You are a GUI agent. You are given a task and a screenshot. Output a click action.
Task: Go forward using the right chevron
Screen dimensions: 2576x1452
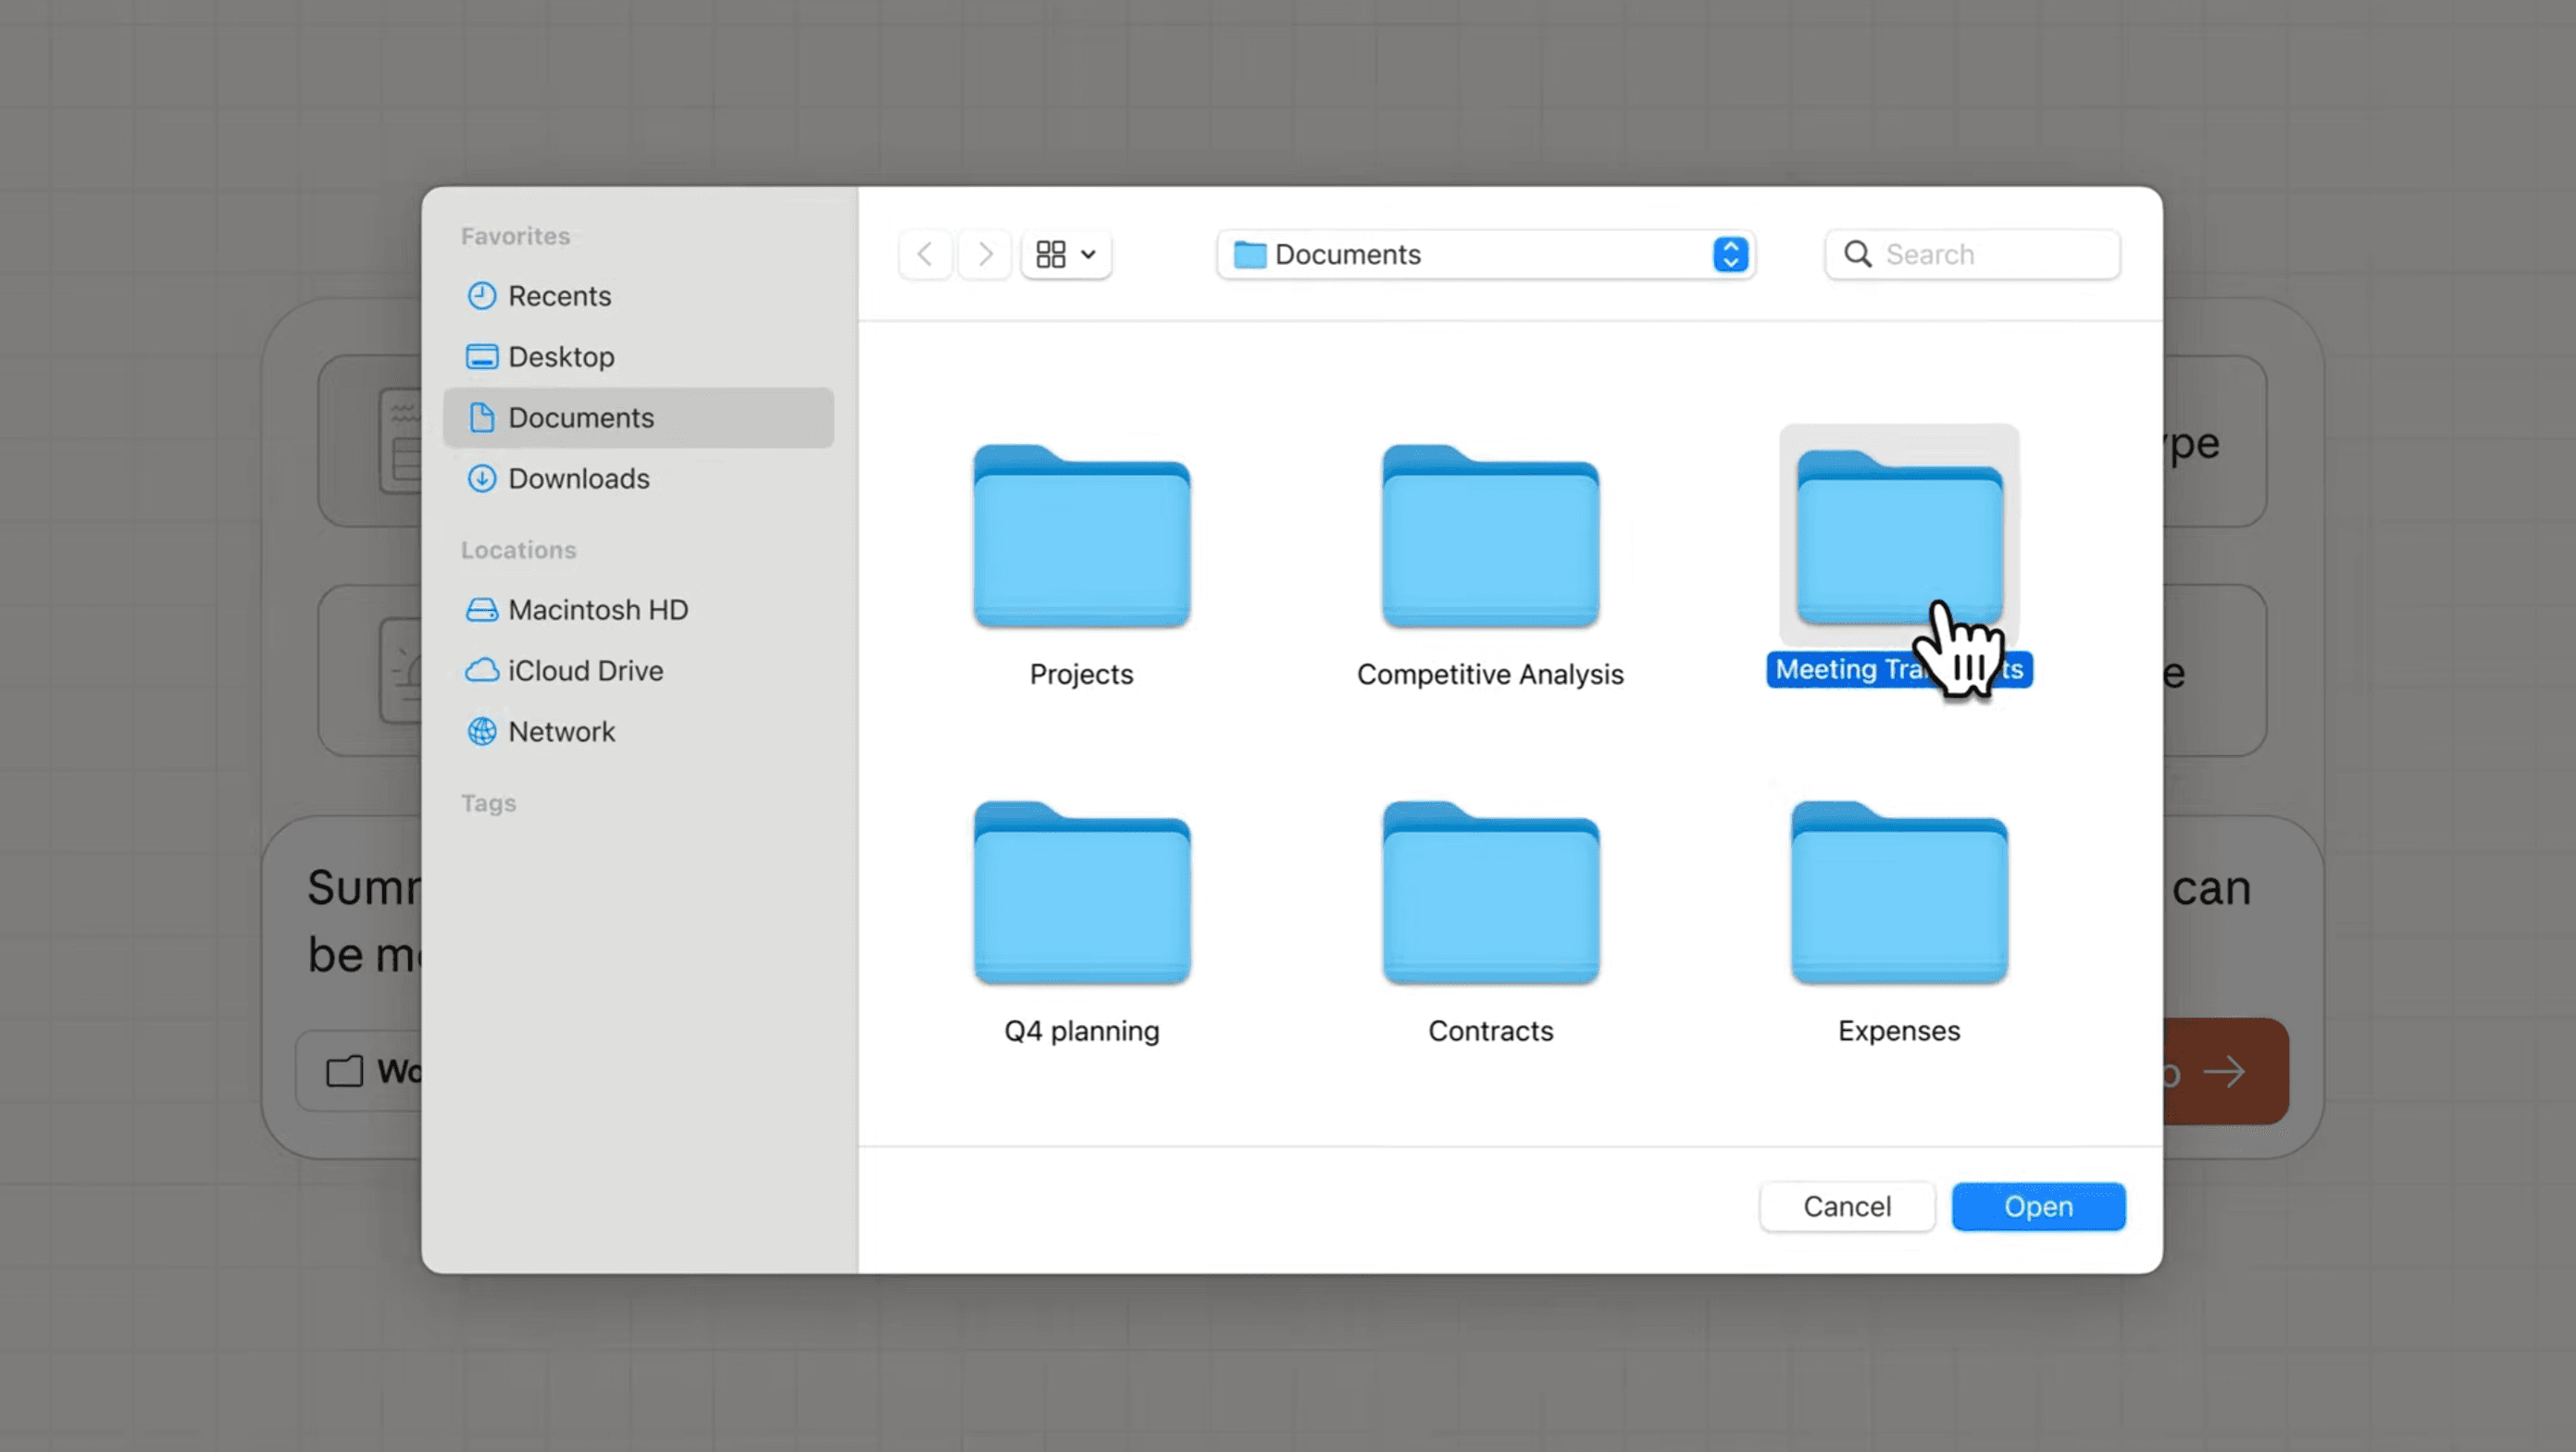click(x=985, y=254)
